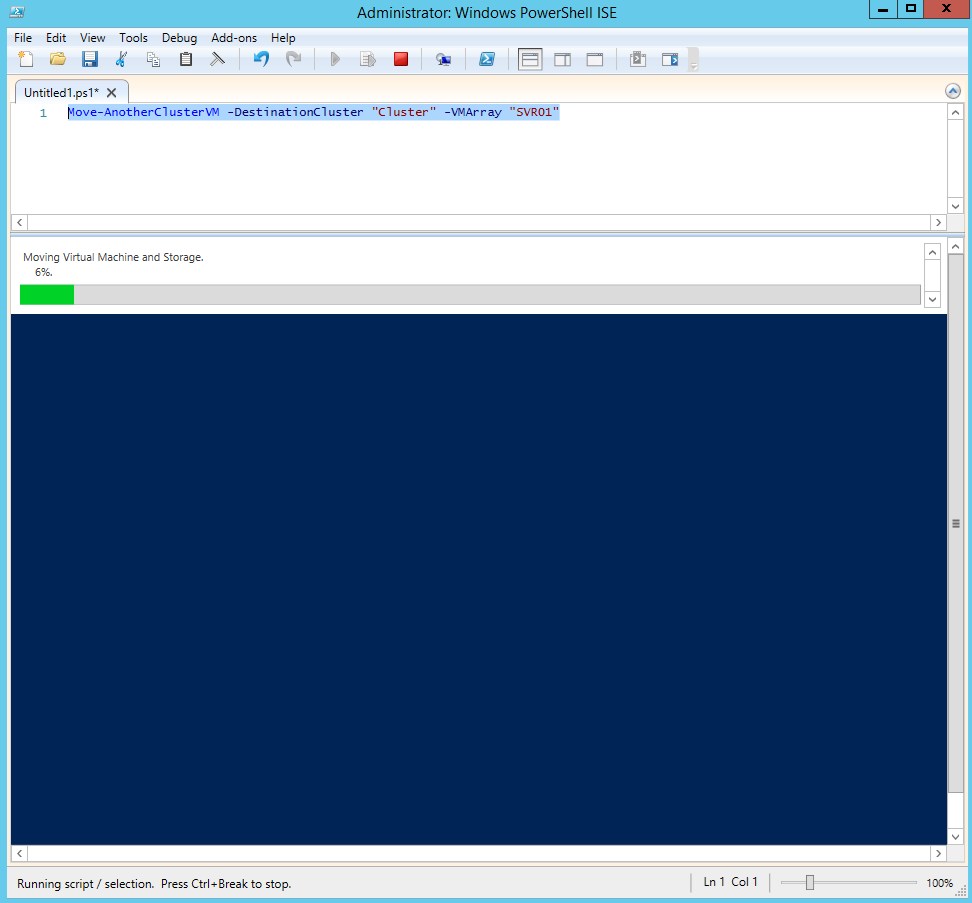This screenshot has height=903, width=972.
Task: Show script pane on top layout
Action: point(530,59)
